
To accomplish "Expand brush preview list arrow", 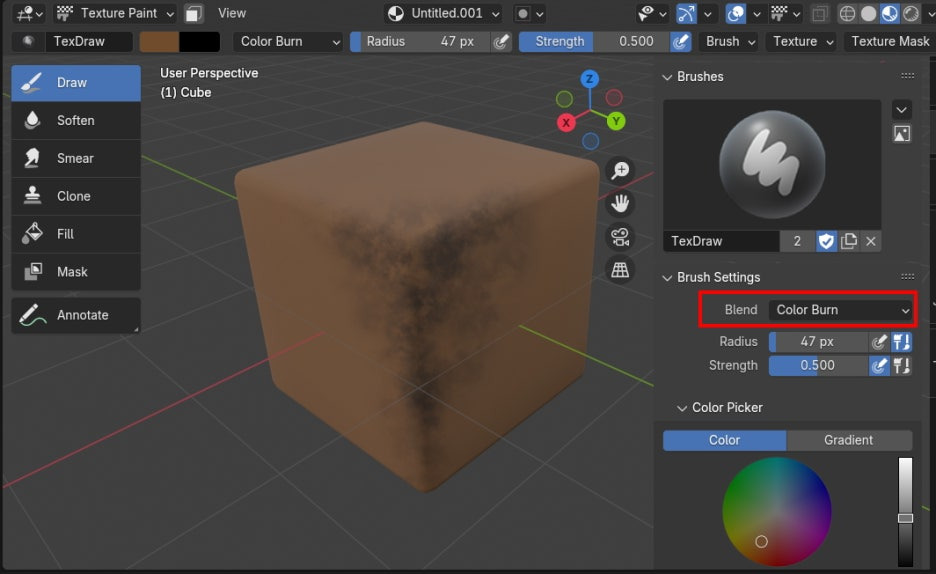I will [x=901, y=110].
